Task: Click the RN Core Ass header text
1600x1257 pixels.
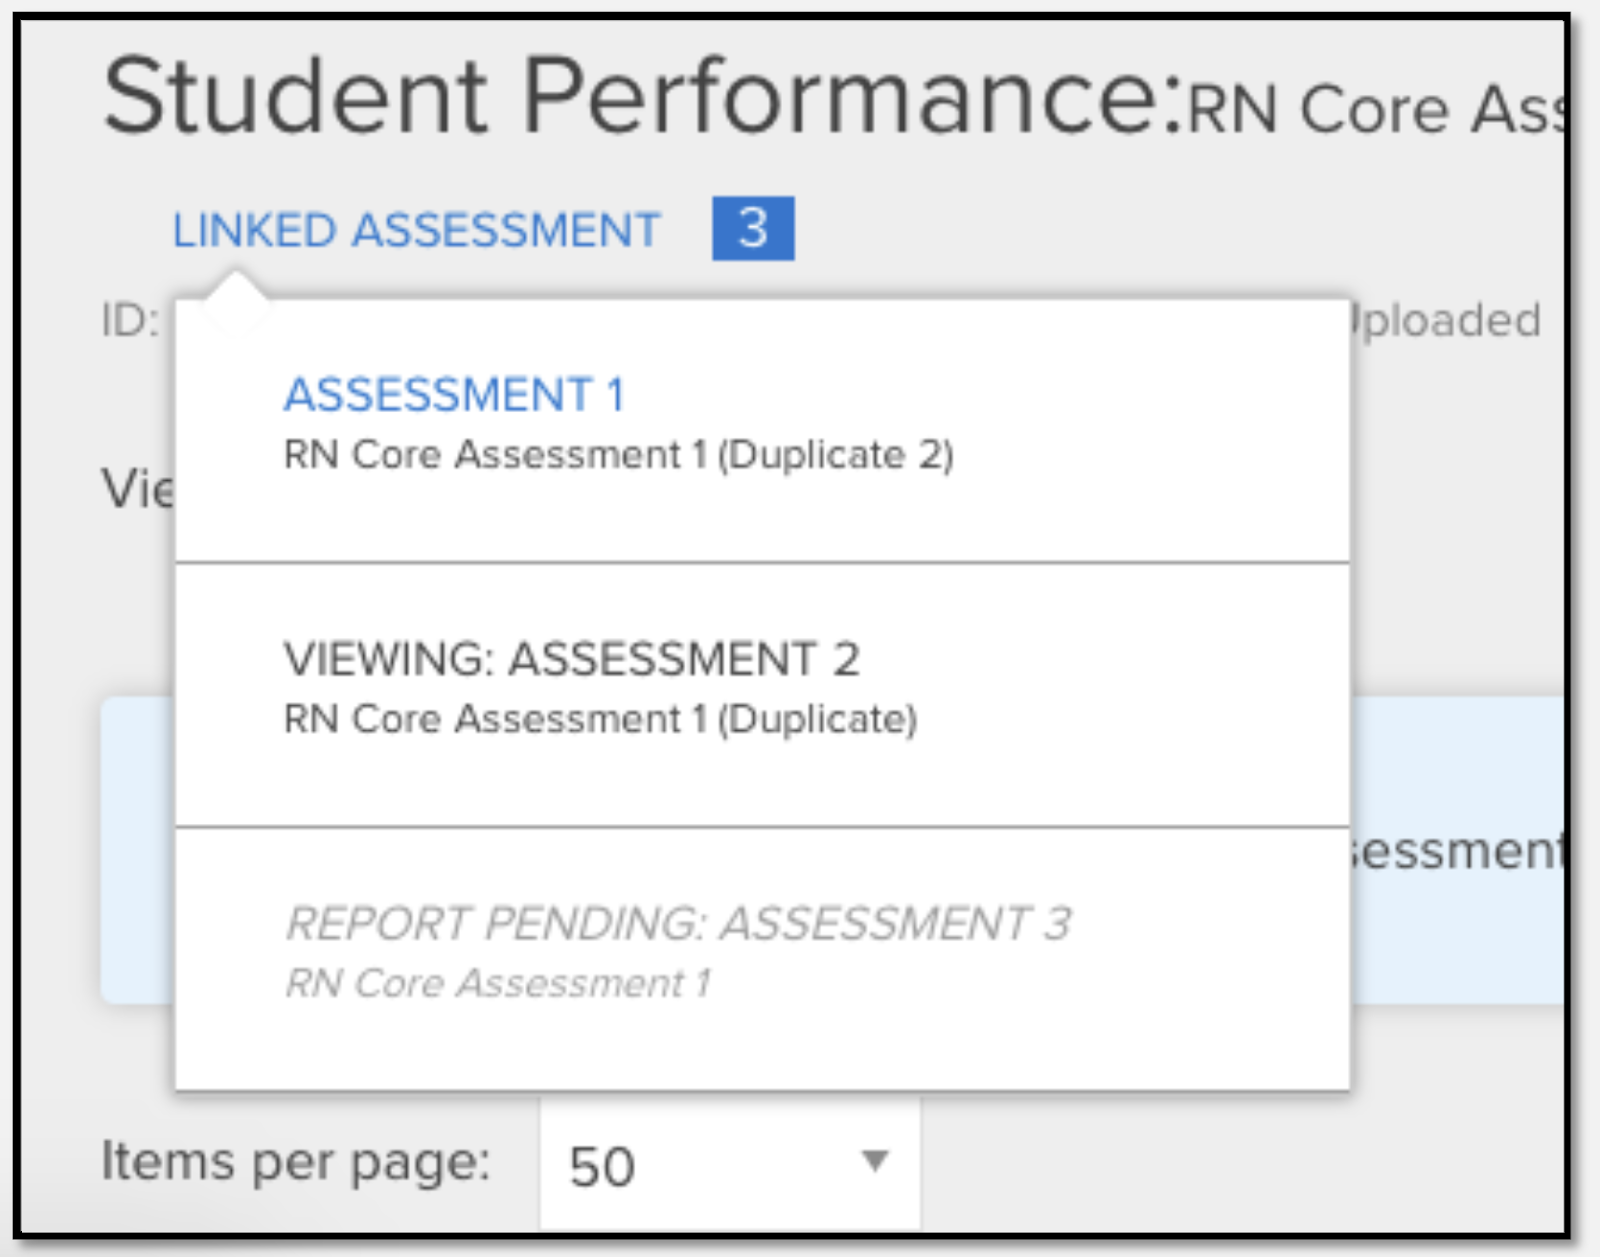Action: (x=1380, y=103)
